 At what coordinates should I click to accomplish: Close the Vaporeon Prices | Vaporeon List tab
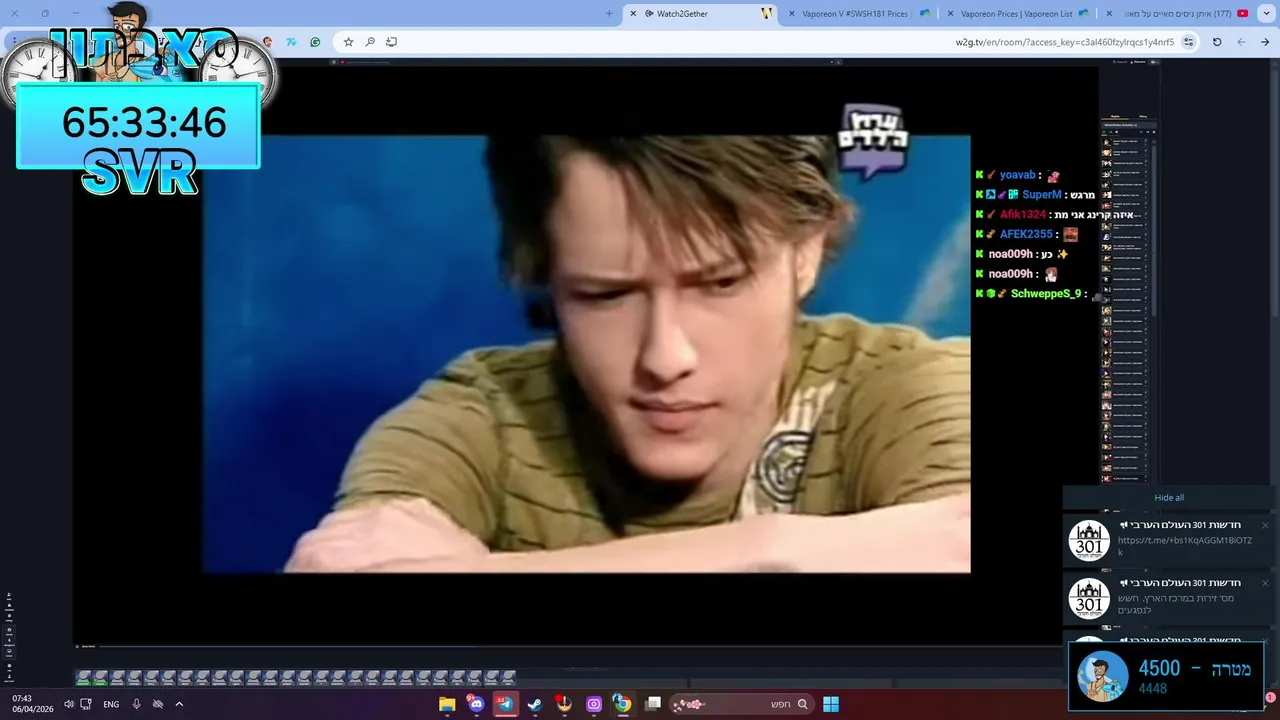(x=948, y=14)
